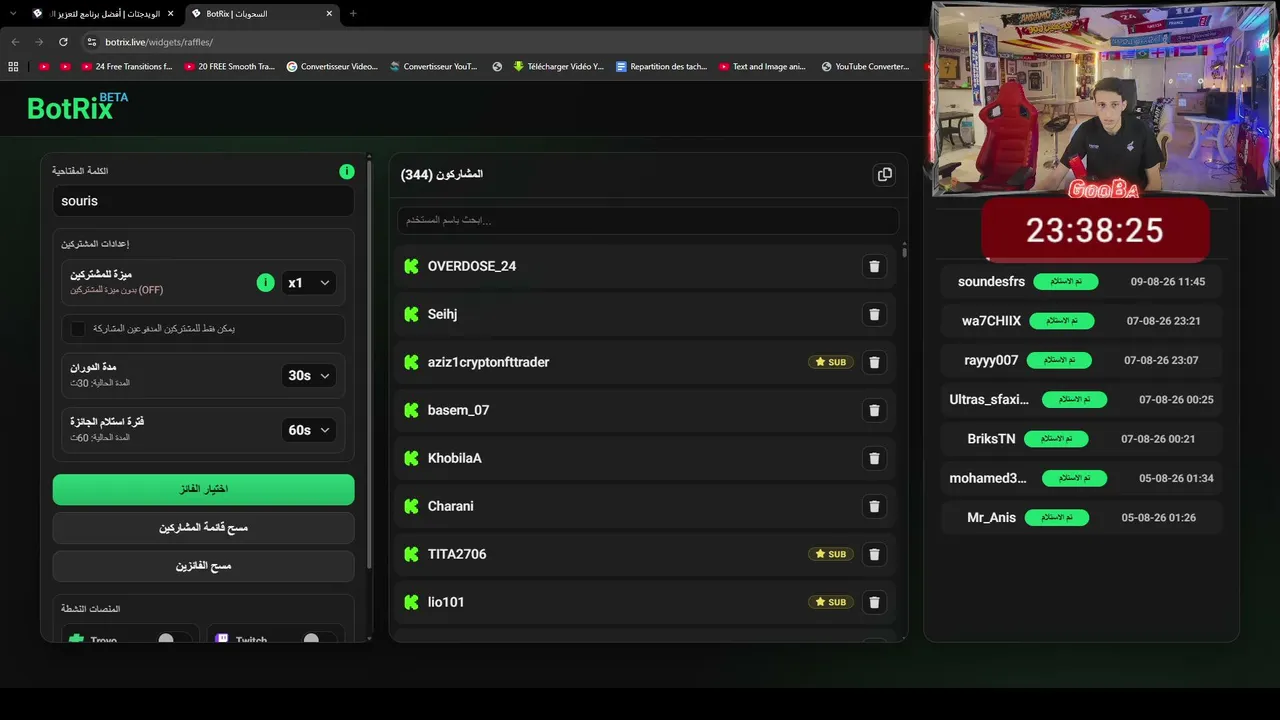The width and height of the screenshot is (1280, 720).
Task: Tick the invited subscribers only checkbox
Action: (x=78, y=328)
